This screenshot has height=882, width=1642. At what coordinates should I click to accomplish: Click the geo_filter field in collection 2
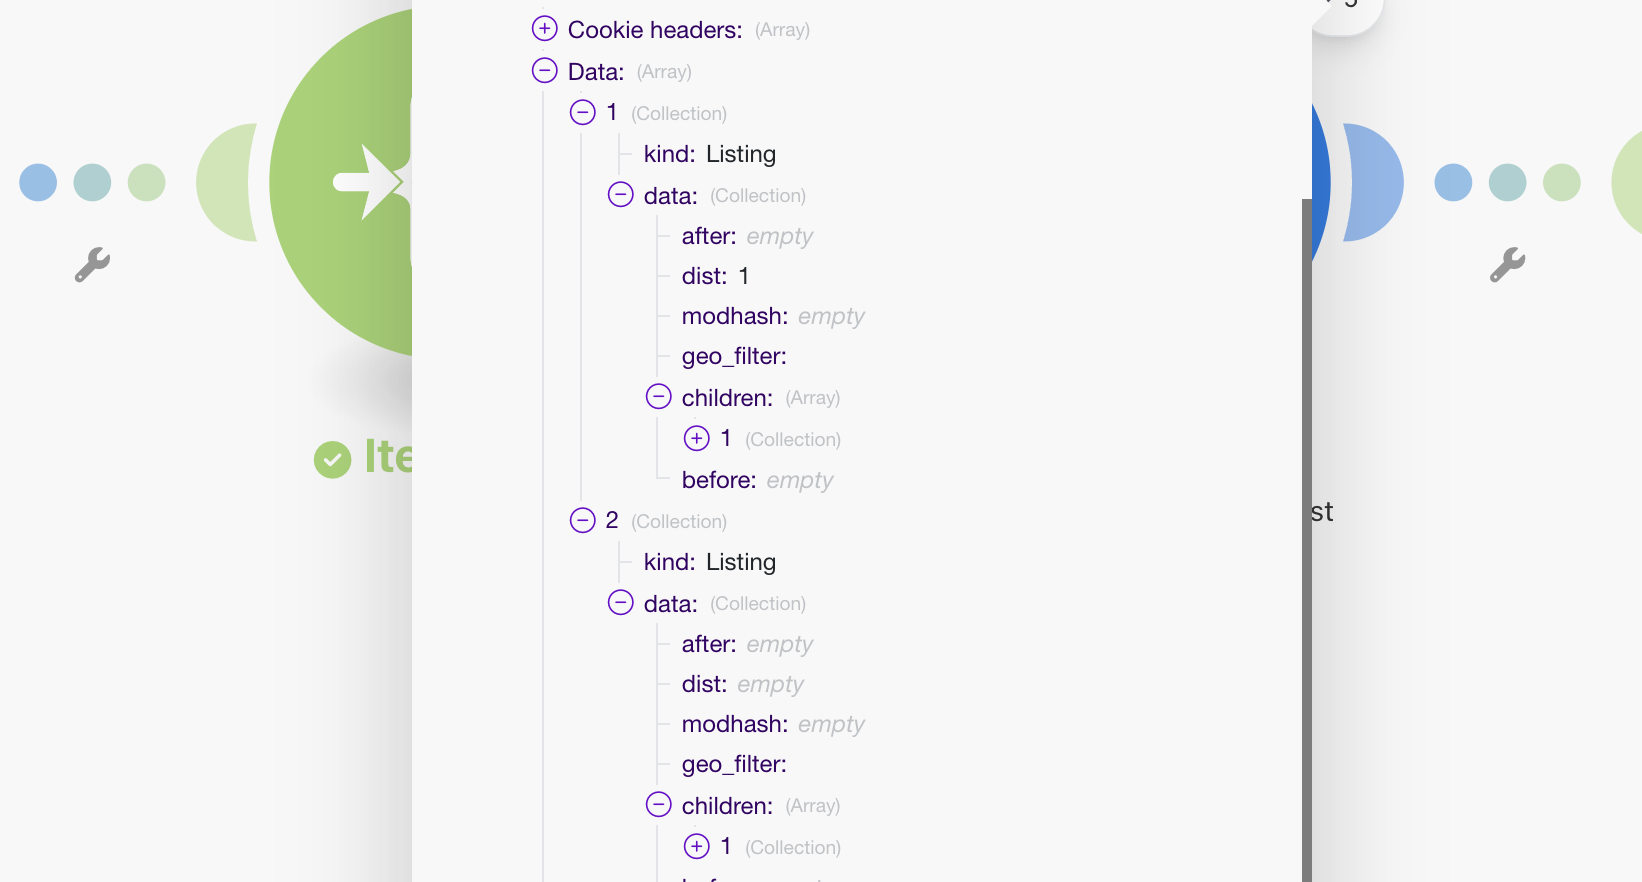point(733,763)
